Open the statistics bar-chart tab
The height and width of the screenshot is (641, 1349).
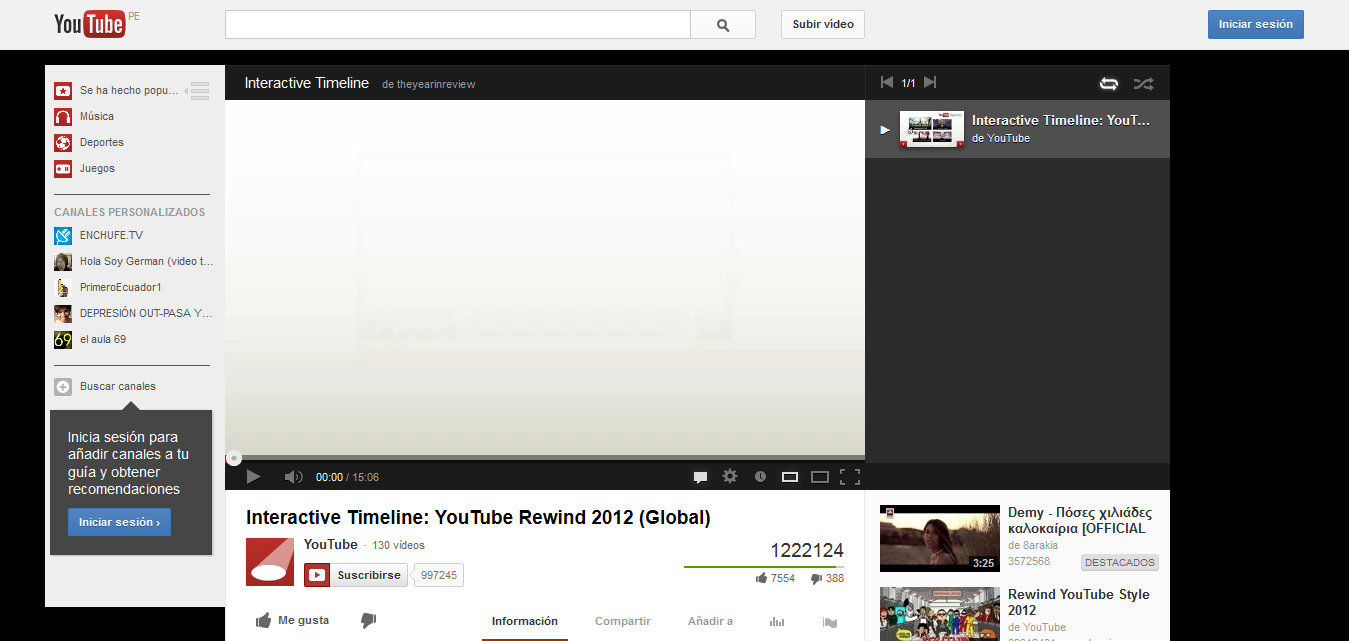777,621
